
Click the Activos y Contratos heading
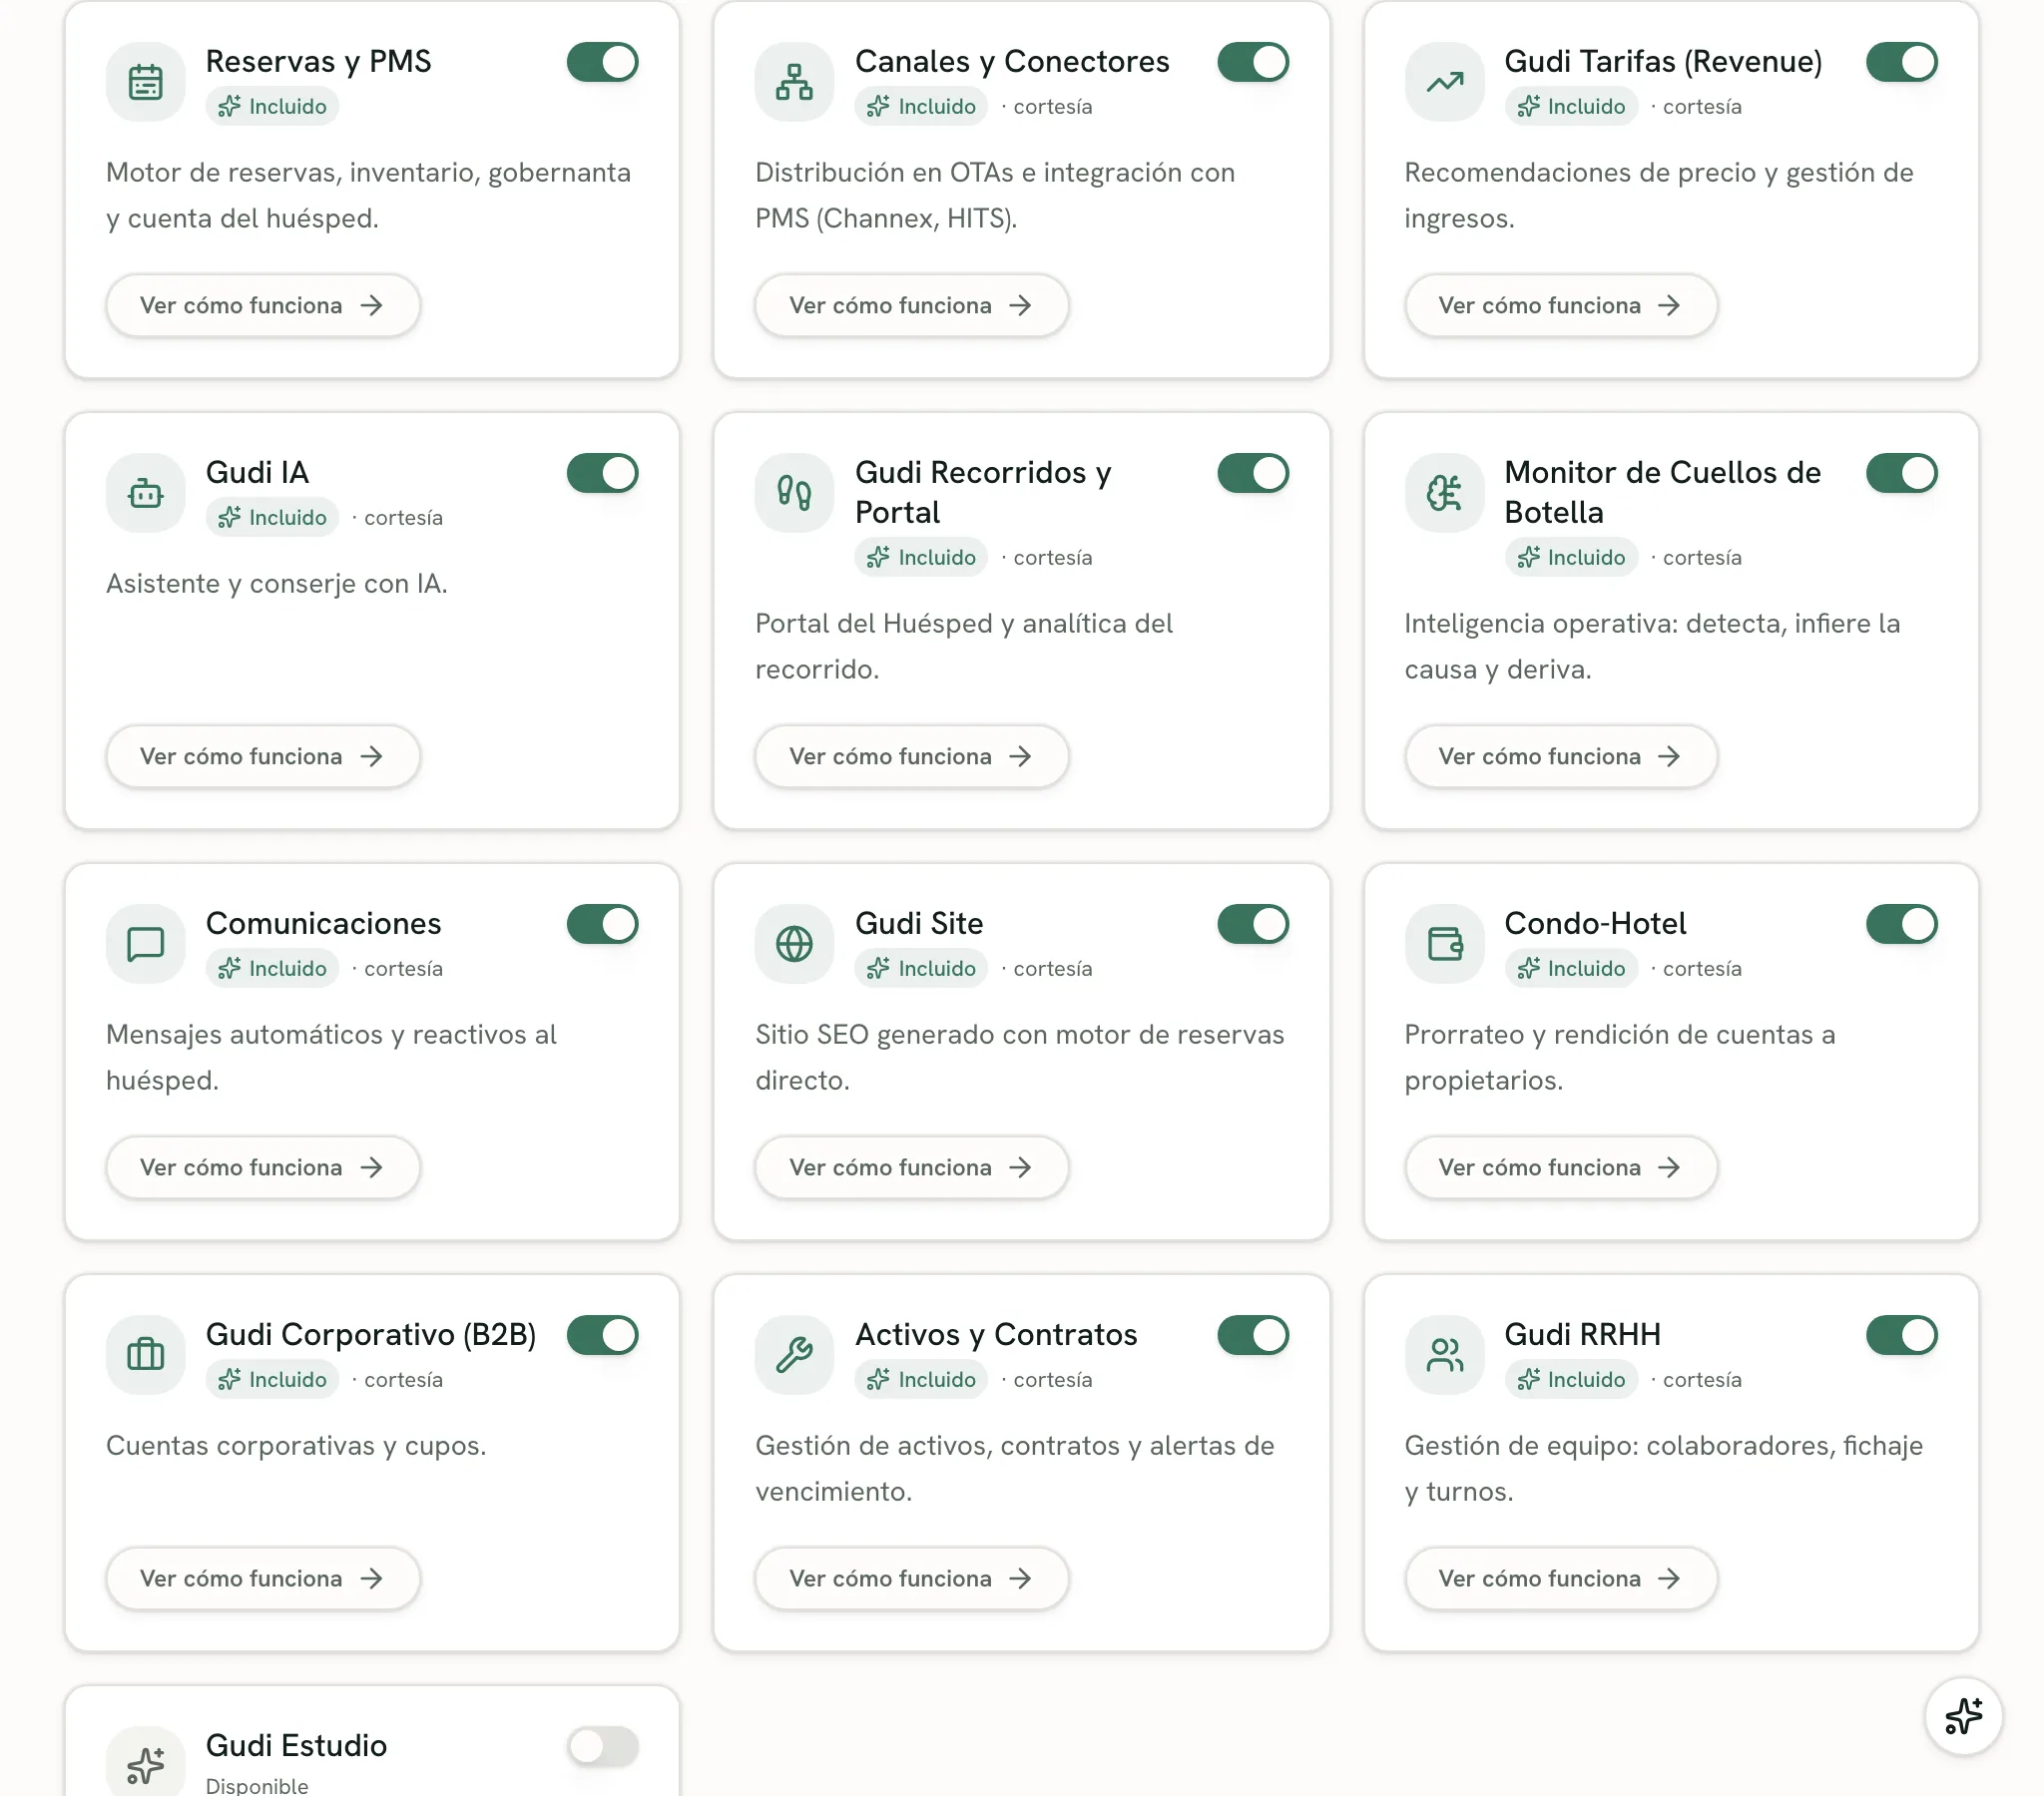point(996,1334)
